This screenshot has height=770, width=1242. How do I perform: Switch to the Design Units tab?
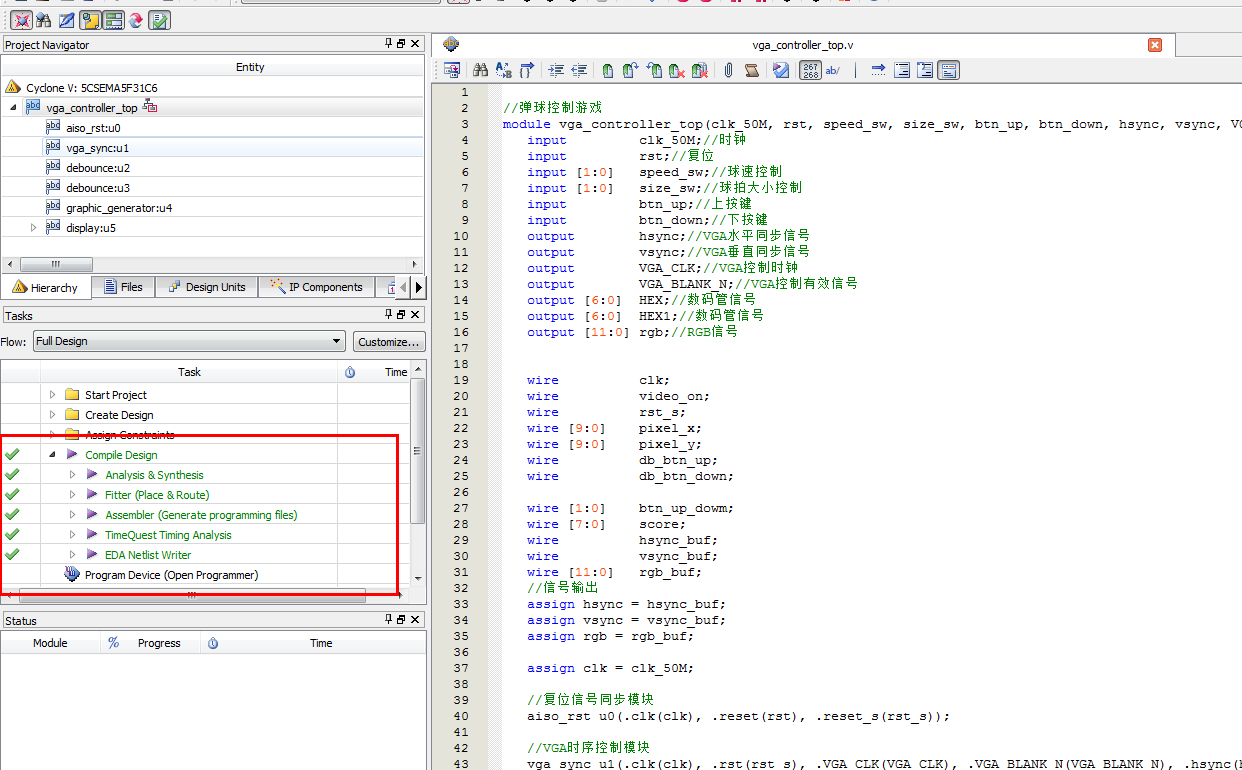[x=206, y=287]
